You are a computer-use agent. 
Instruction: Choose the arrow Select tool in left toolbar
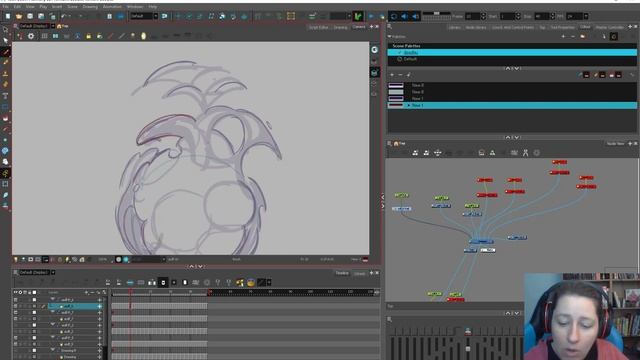click(x=5, y=40)
